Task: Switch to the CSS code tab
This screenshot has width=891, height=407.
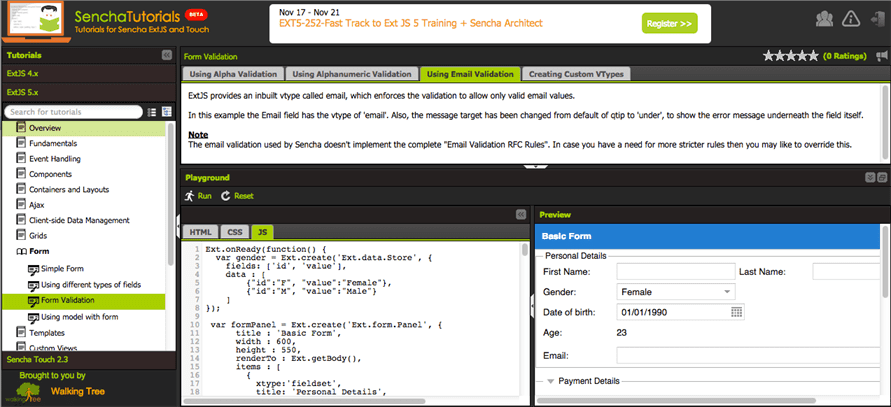Action: (x=235, y=232)
